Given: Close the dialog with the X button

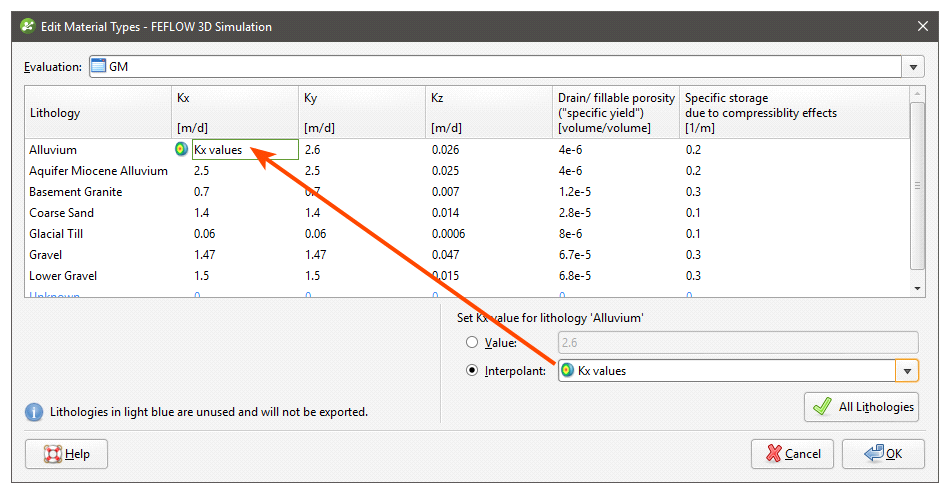Looking at the screenshot, I should tap(921, 26).
